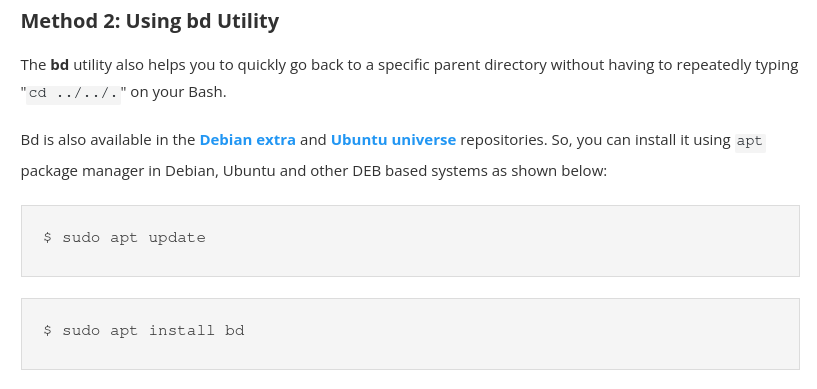
Task: Click the bold 'bd' word in first paragraph
Action: click(x=59, y=65)
